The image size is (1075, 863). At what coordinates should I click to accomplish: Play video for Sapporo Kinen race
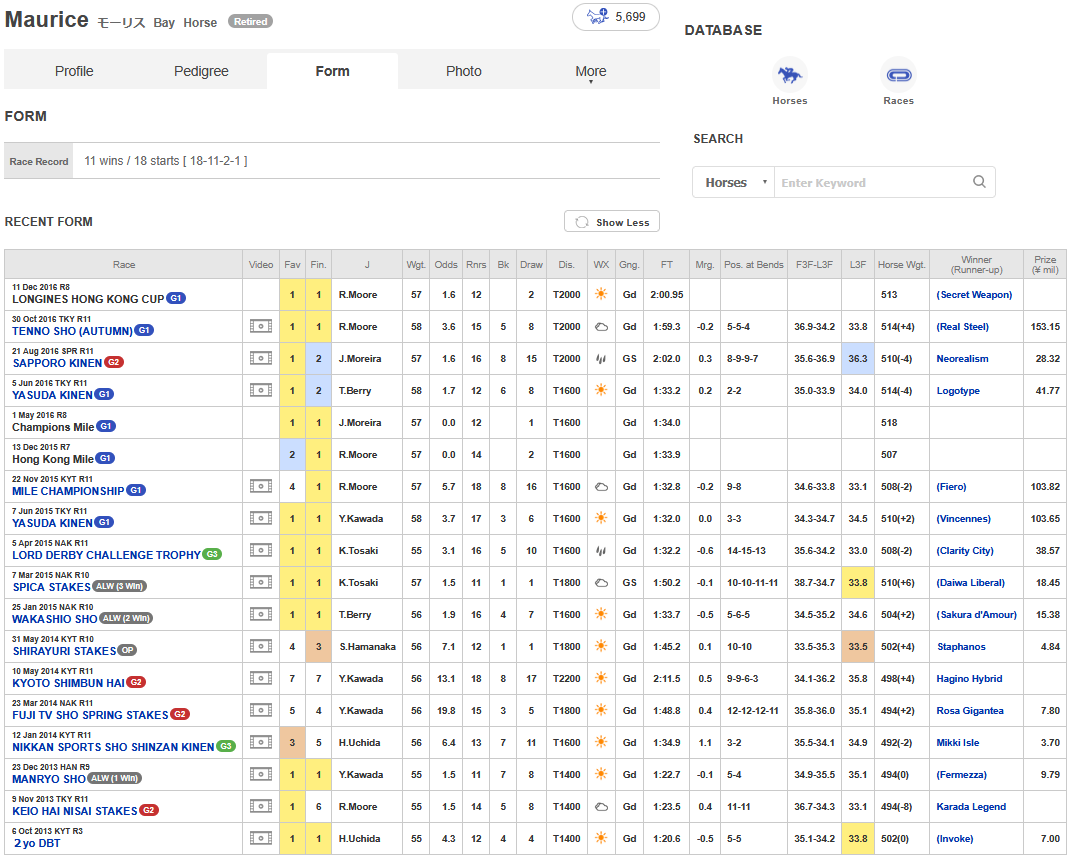click(x=261, y=358)
